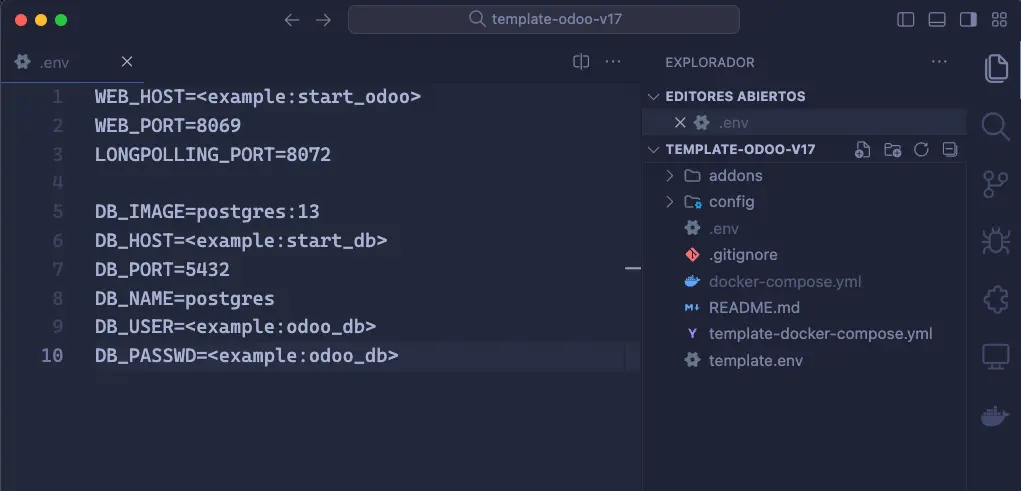Expand the config folder

click(x=669, y=202)
